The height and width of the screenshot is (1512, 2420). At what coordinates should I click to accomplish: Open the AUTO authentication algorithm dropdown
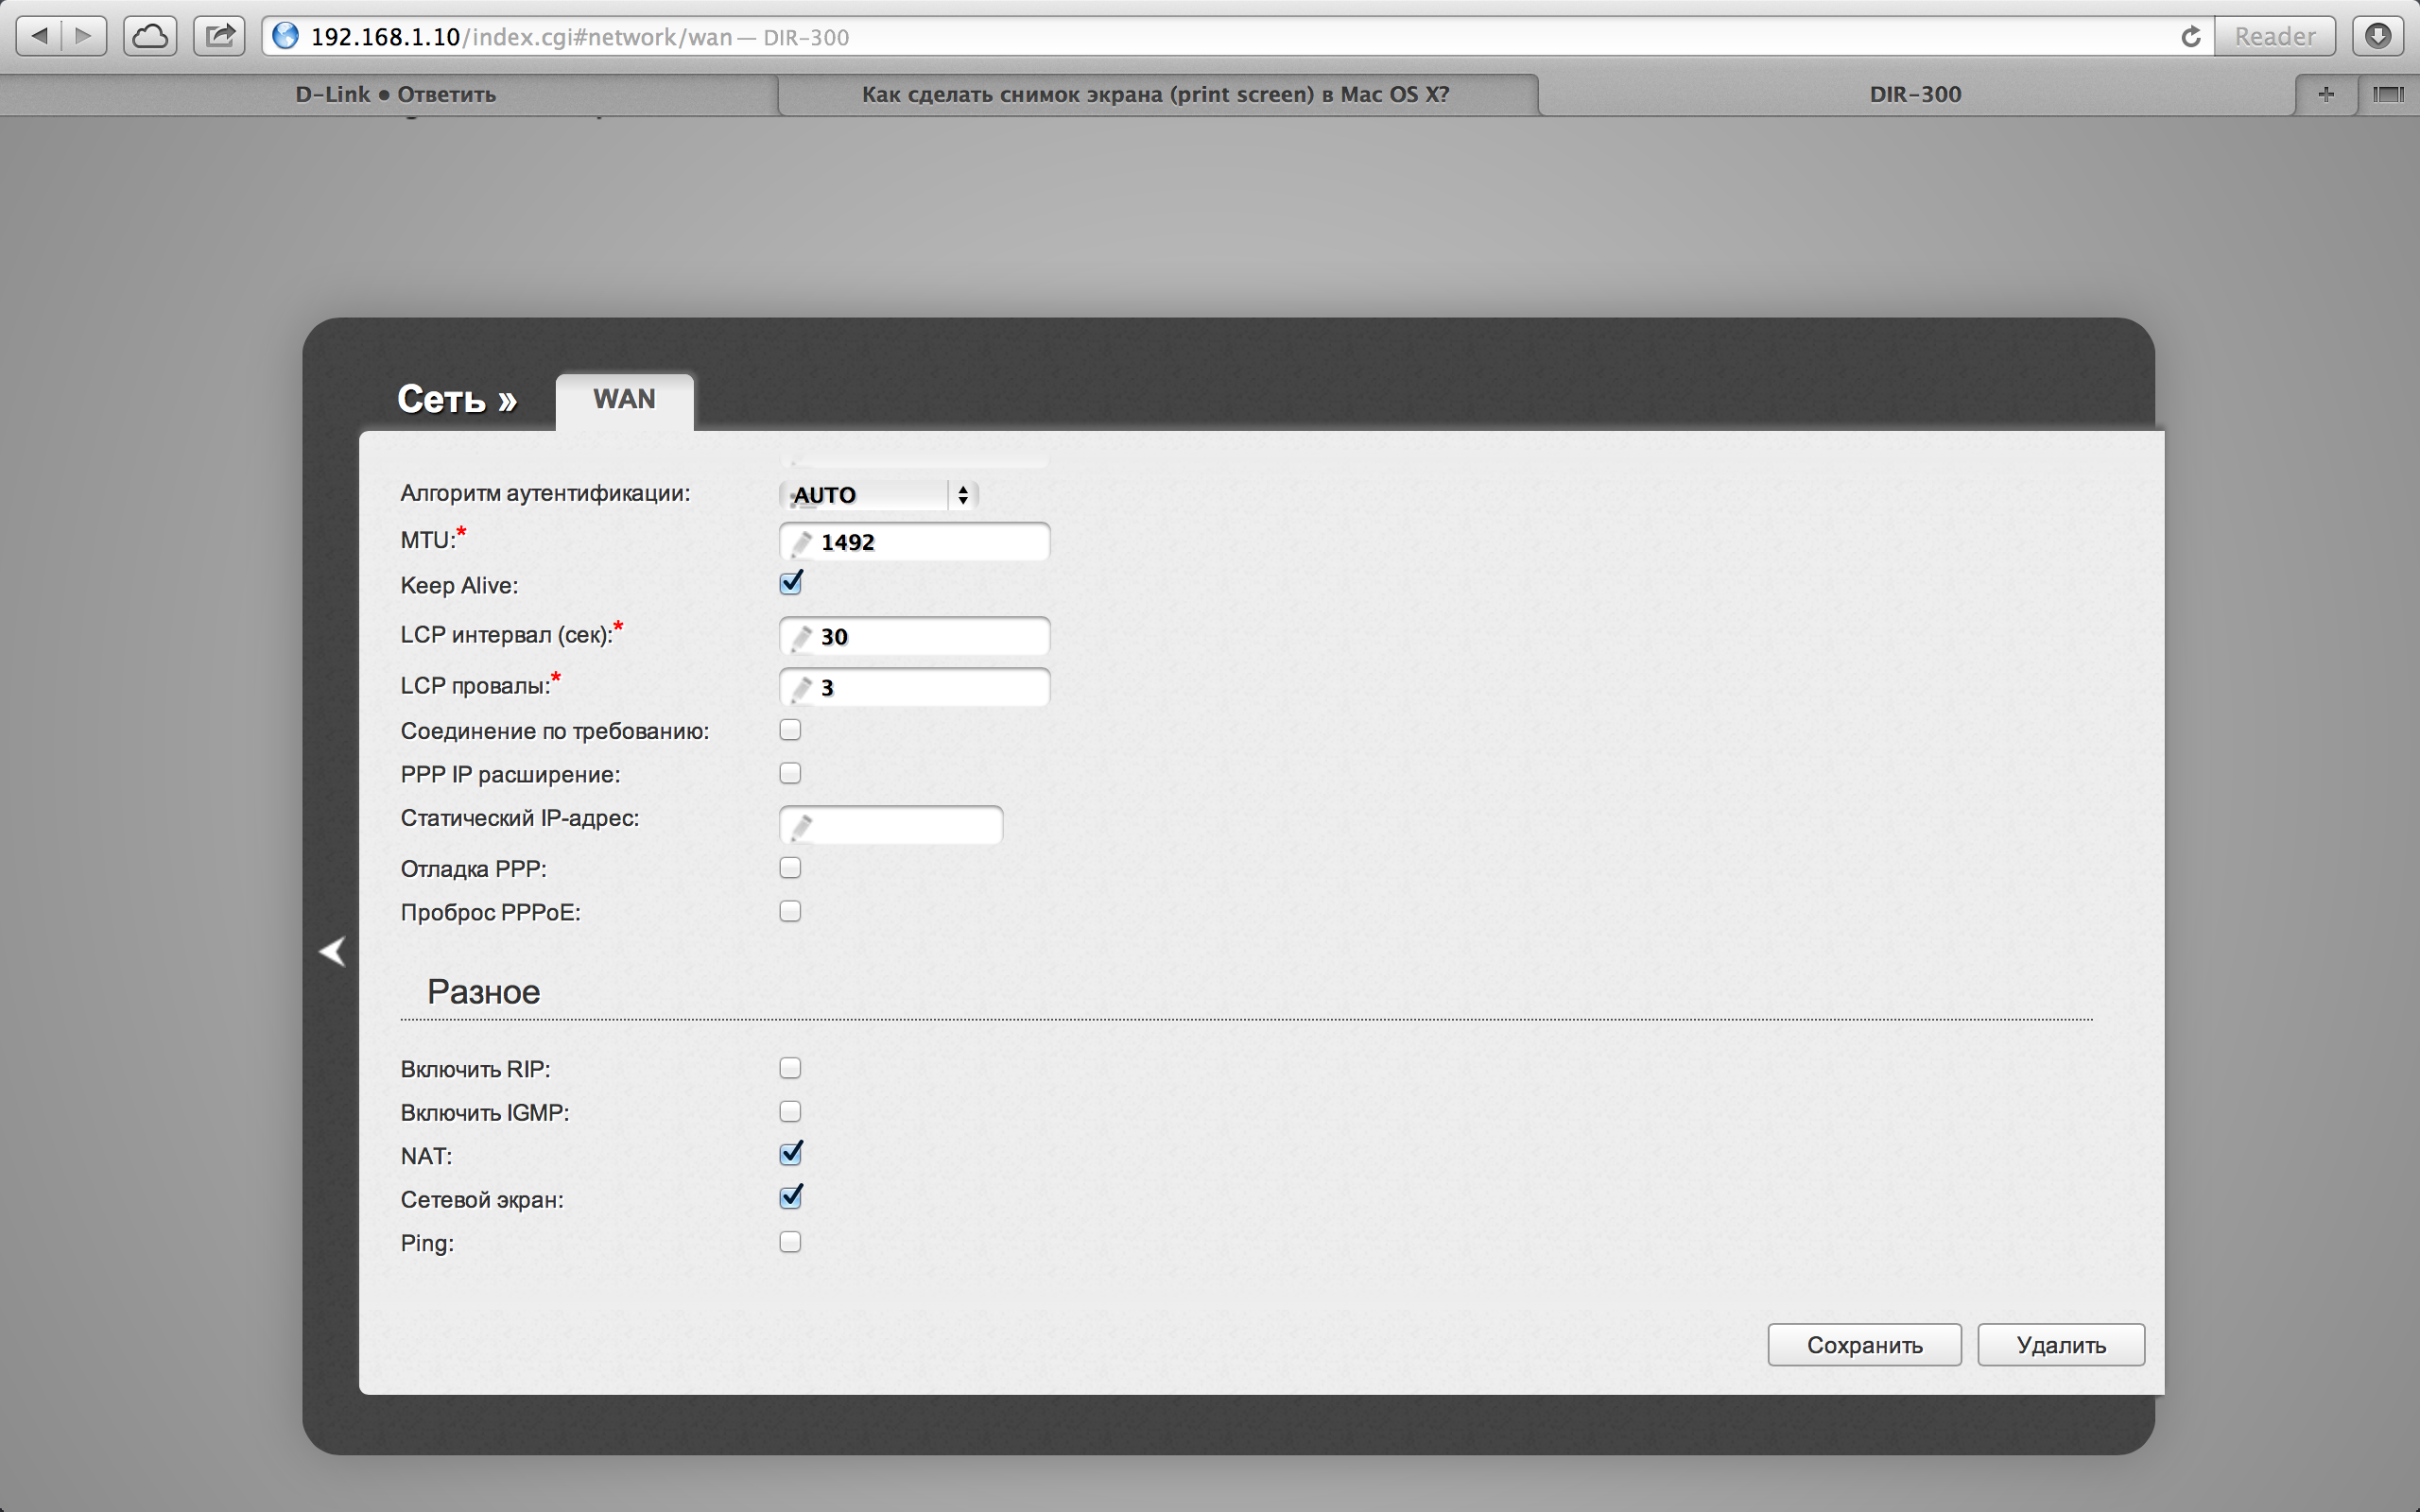pos(877,495)
